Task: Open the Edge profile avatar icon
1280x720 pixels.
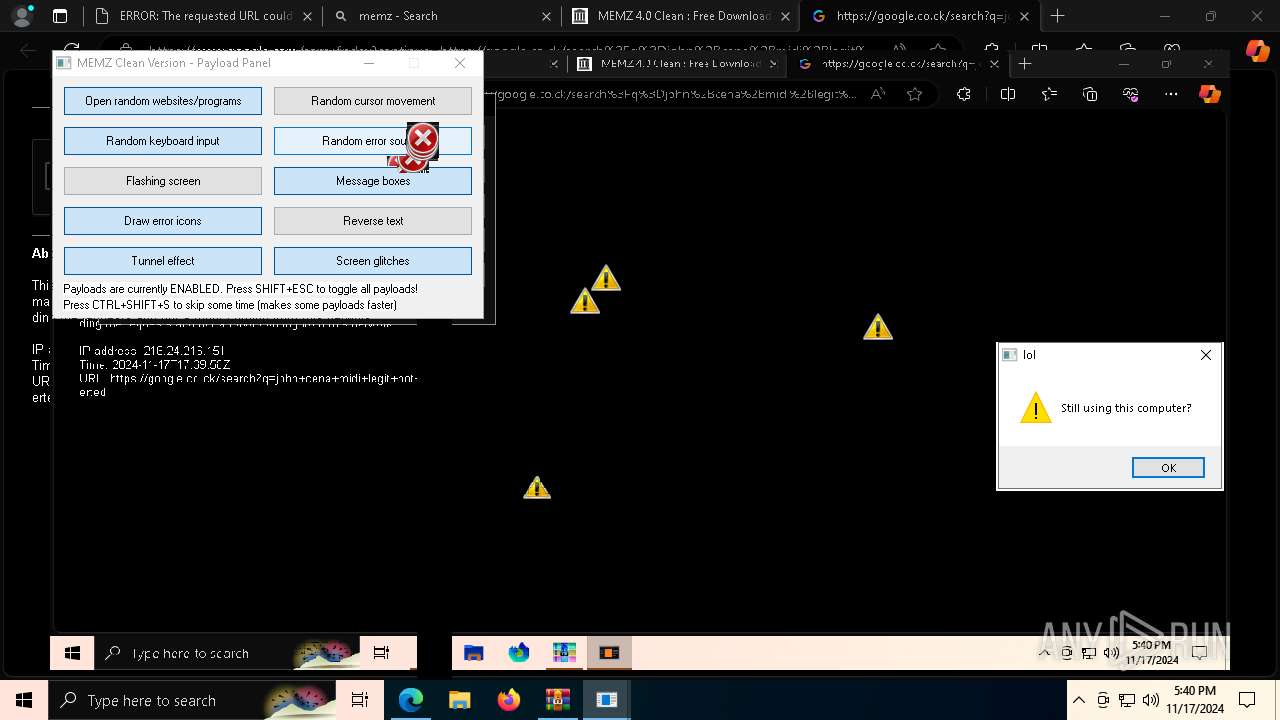Action: click(x=21, y=16)
